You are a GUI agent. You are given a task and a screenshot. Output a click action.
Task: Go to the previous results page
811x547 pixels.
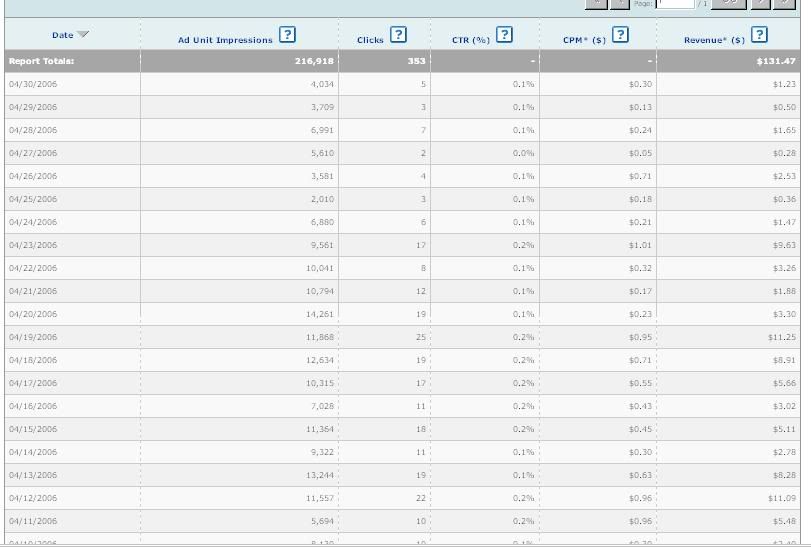coord(621,4)
